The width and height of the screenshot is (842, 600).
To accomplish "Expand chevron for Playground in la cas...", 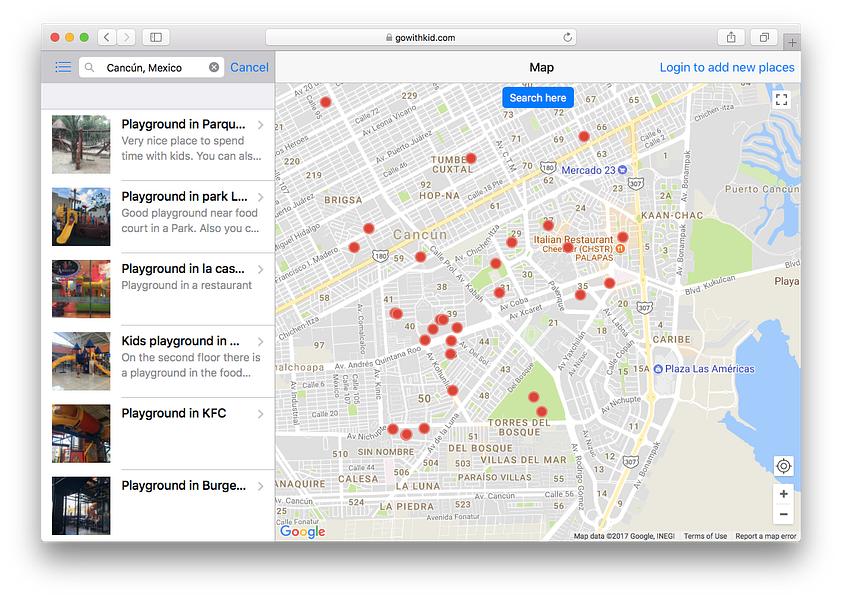I will pyautogui.click(x=260, y=269).
